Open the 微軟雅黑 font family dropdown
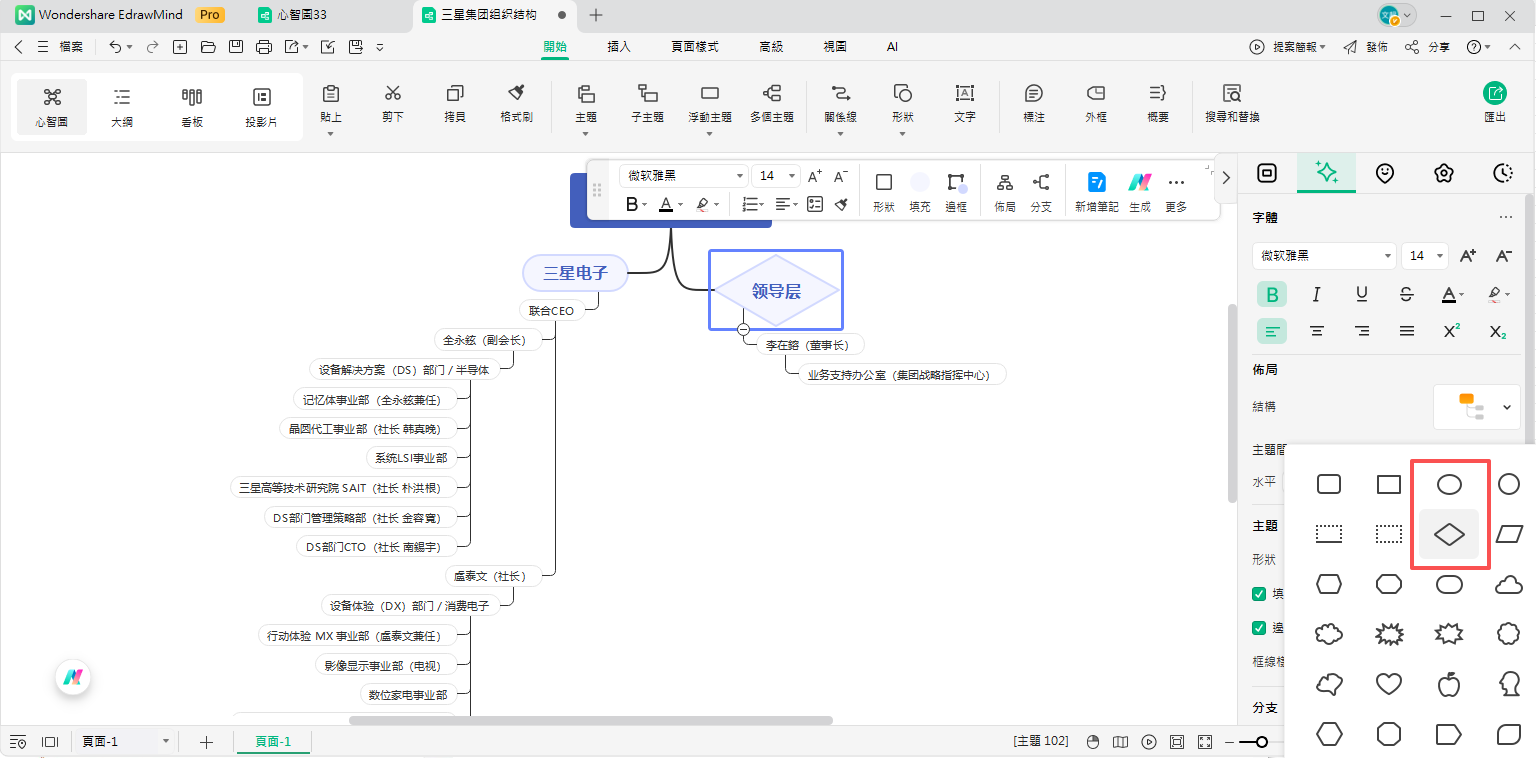This screenshot has height=758, width=1536. coord(1324,255)
